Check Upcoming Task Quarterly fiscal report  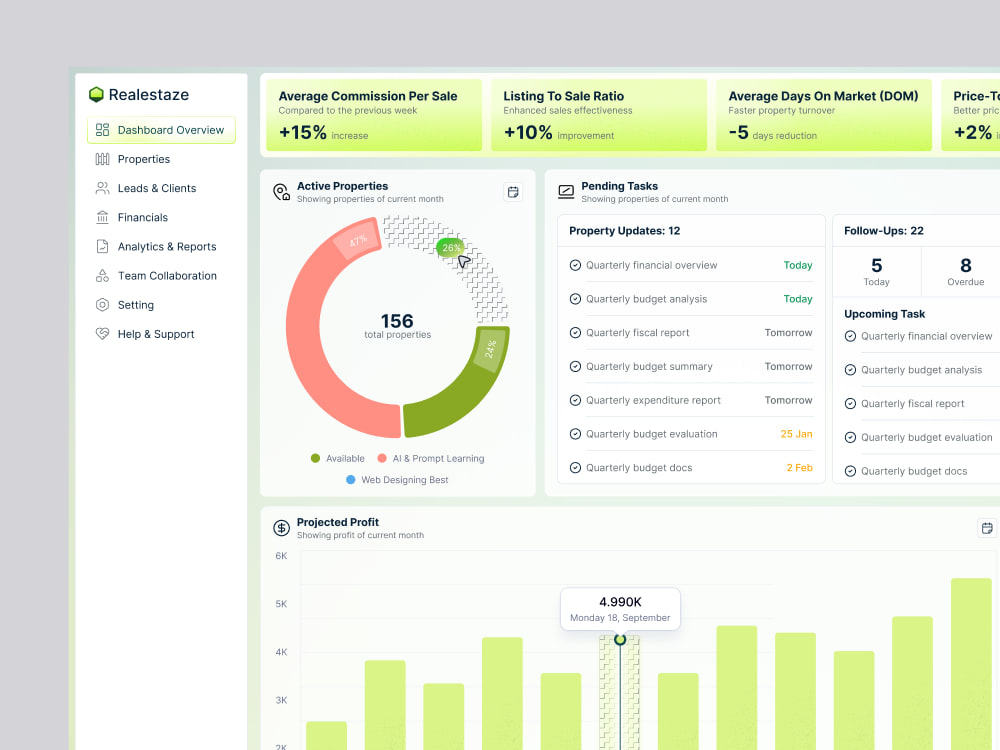coord(850,404)
